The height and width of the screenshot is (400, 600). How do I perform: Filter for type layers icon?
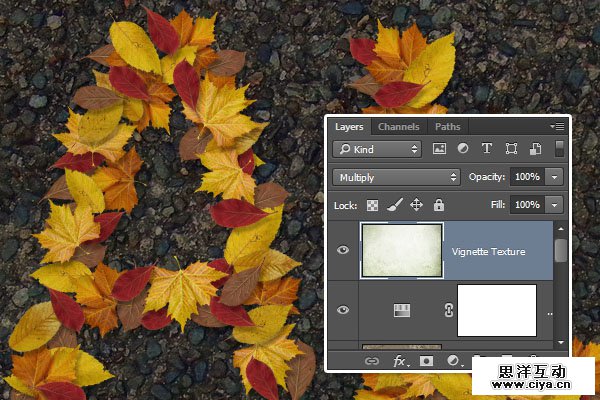(487, 149)
